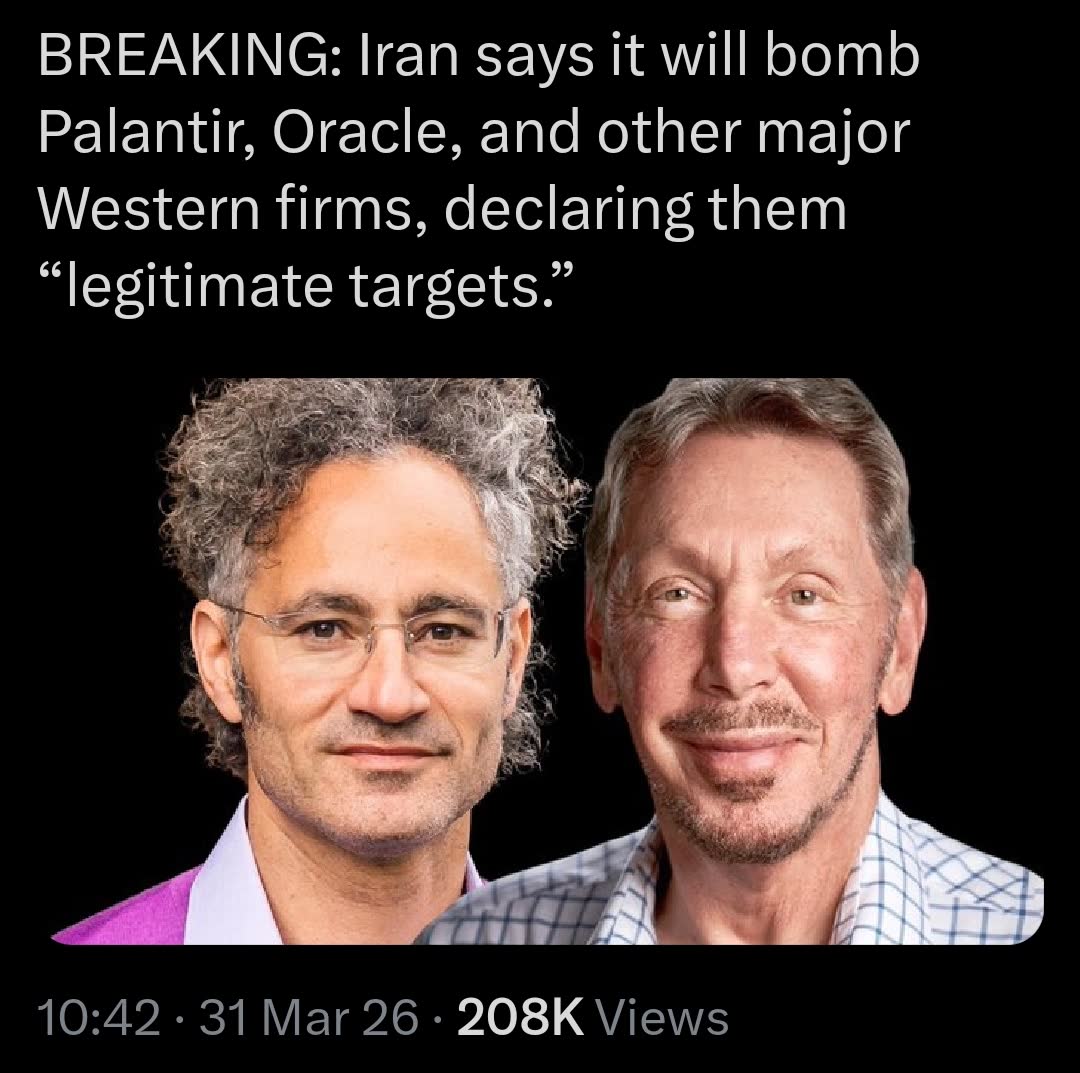
Task: Open the 208K view count
Action: 520,1018
